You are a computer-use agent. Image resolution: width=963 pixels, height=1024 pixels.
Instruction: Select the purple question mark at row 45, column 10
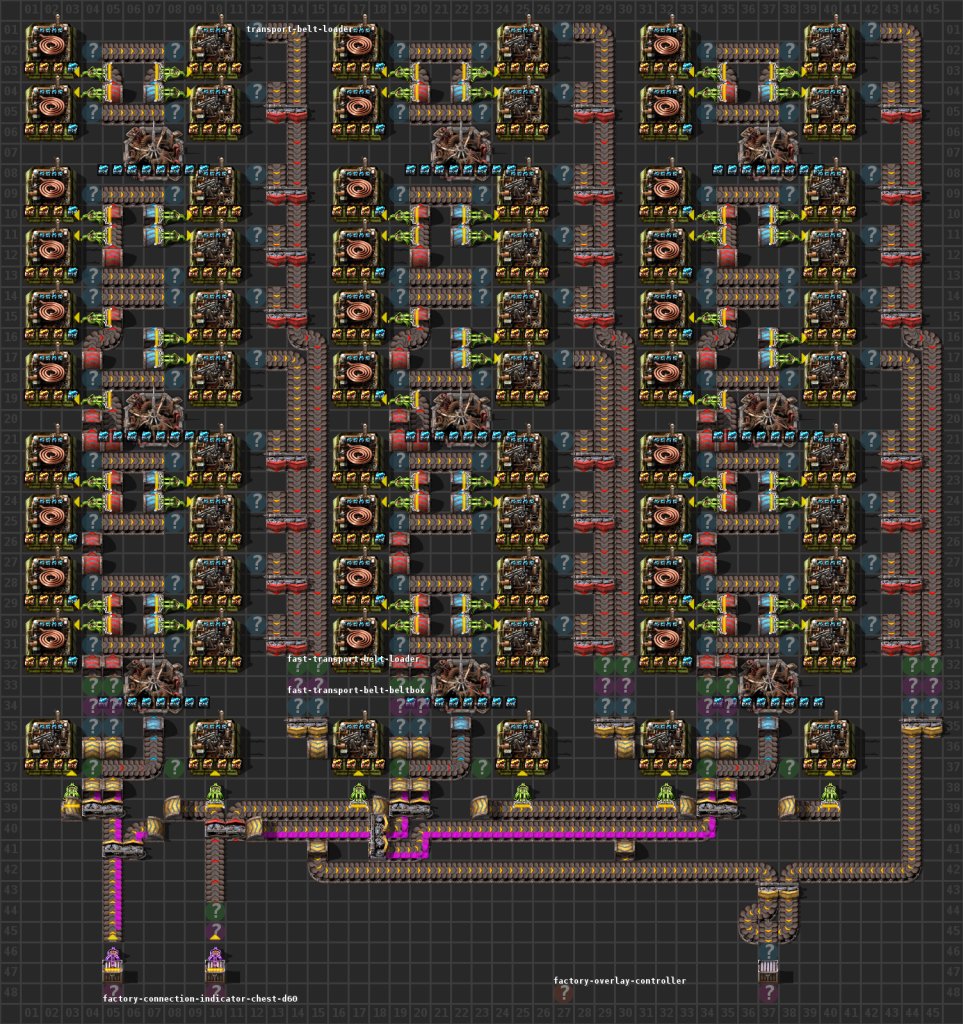215,931
